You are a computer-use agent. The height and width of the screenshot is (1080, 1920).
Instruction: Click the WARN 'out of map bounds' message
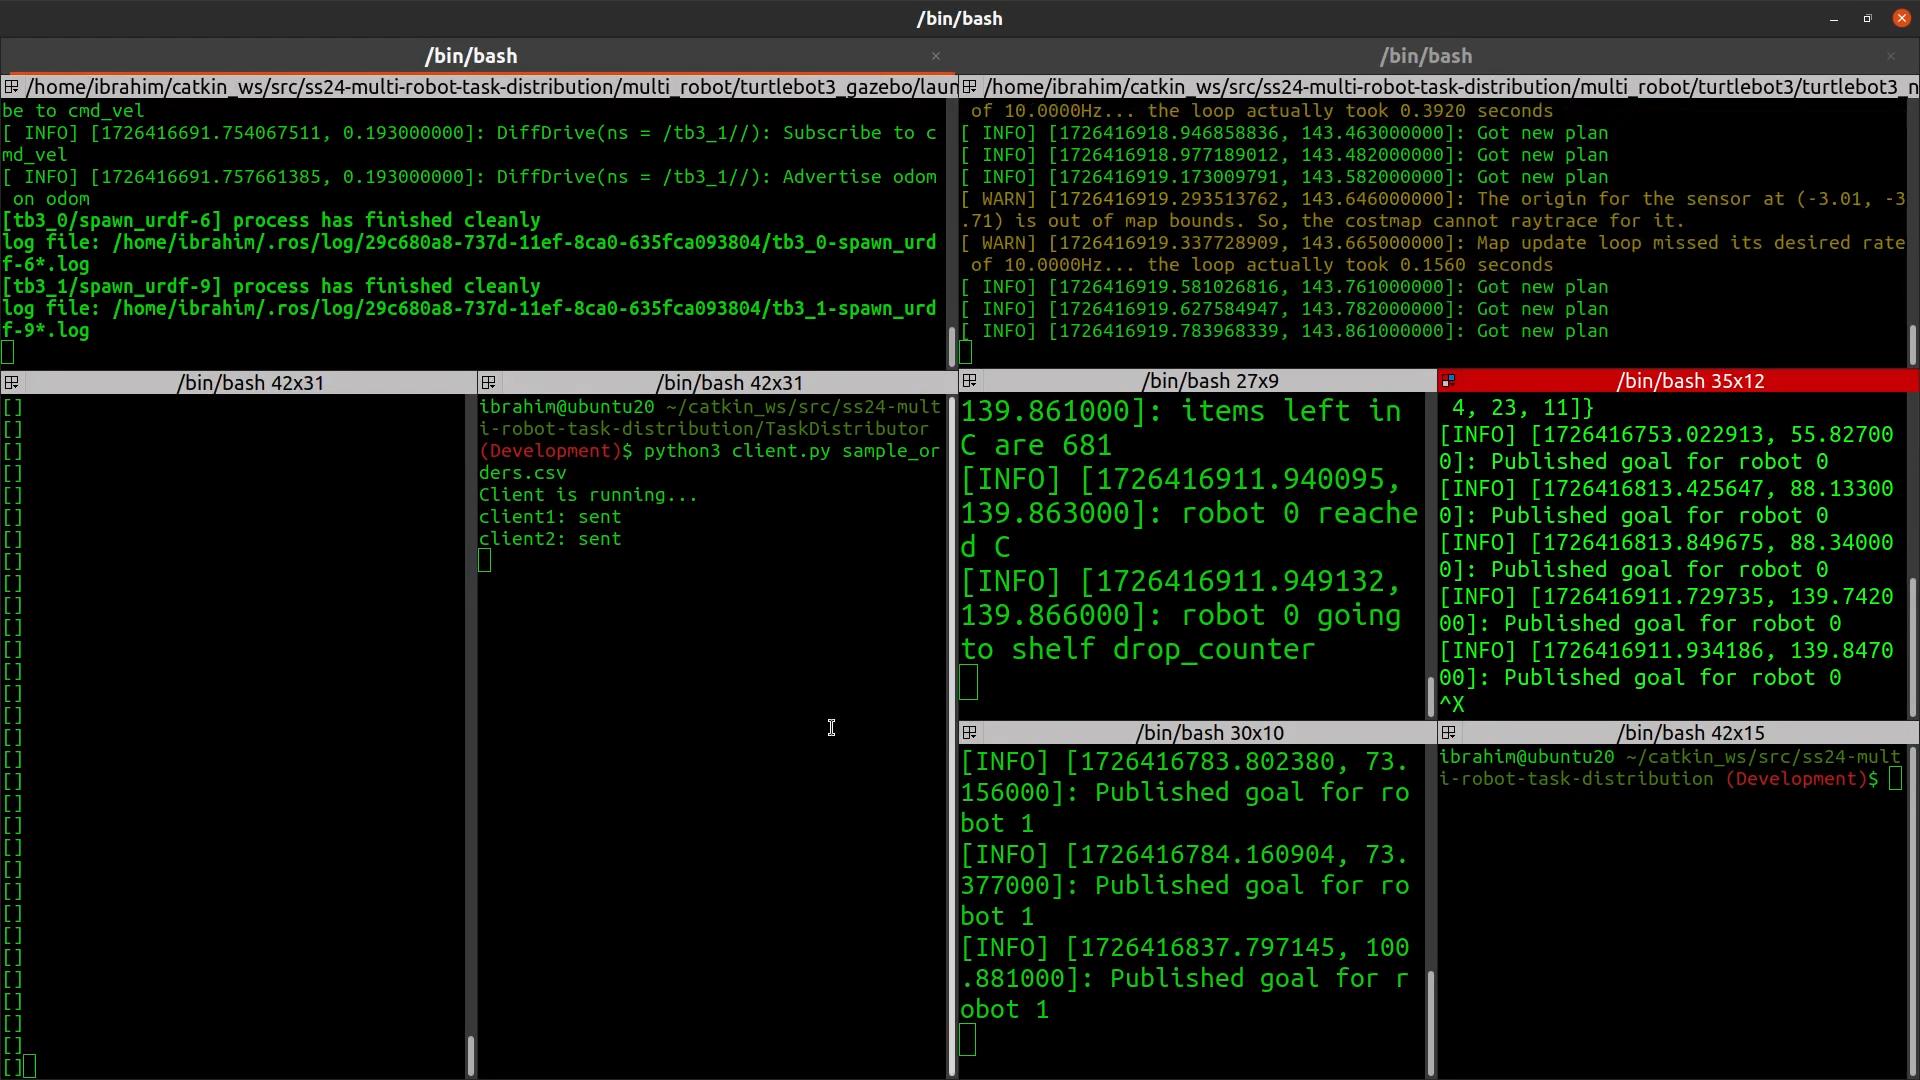click(1433, 210)
